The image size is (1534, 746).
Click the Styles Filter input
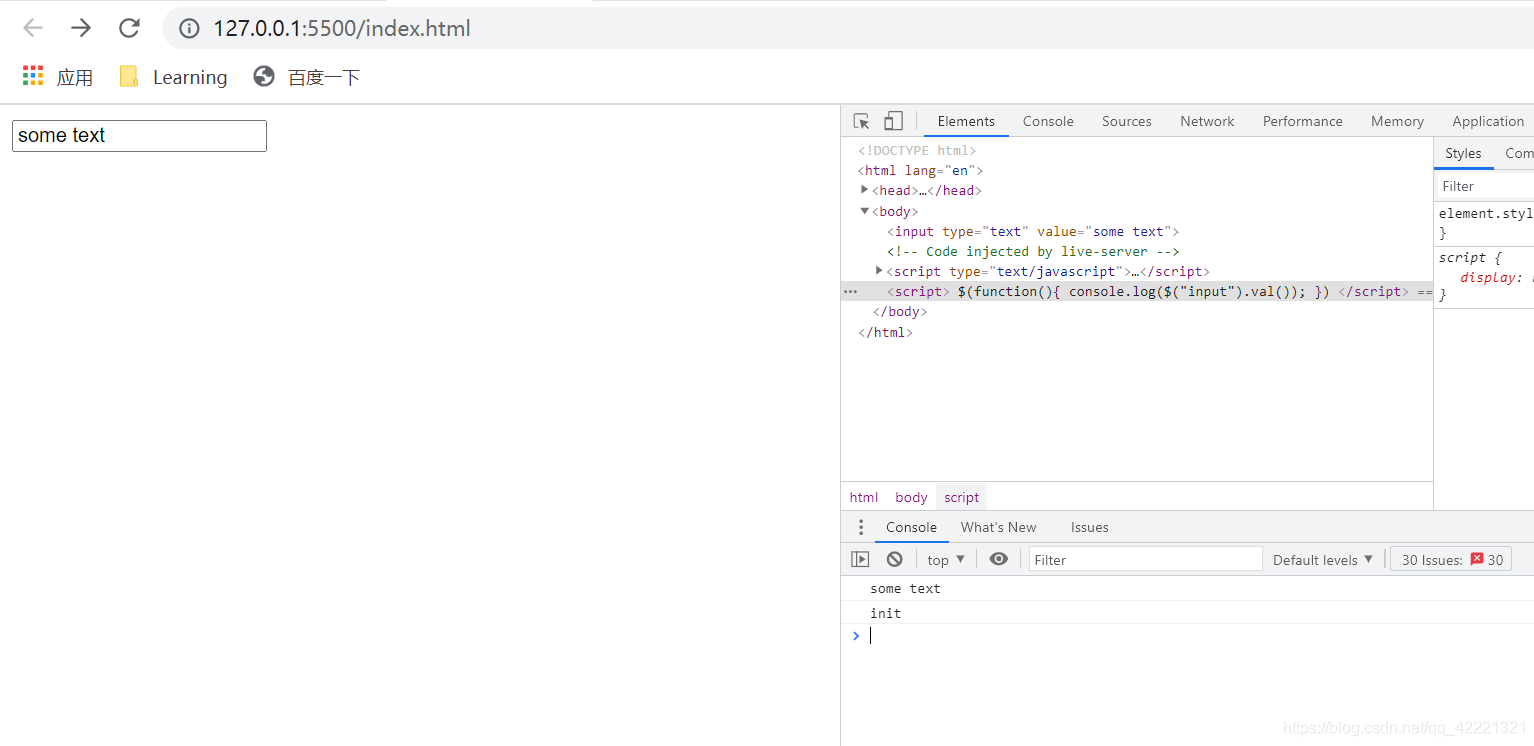click(x=1486, y=186)
